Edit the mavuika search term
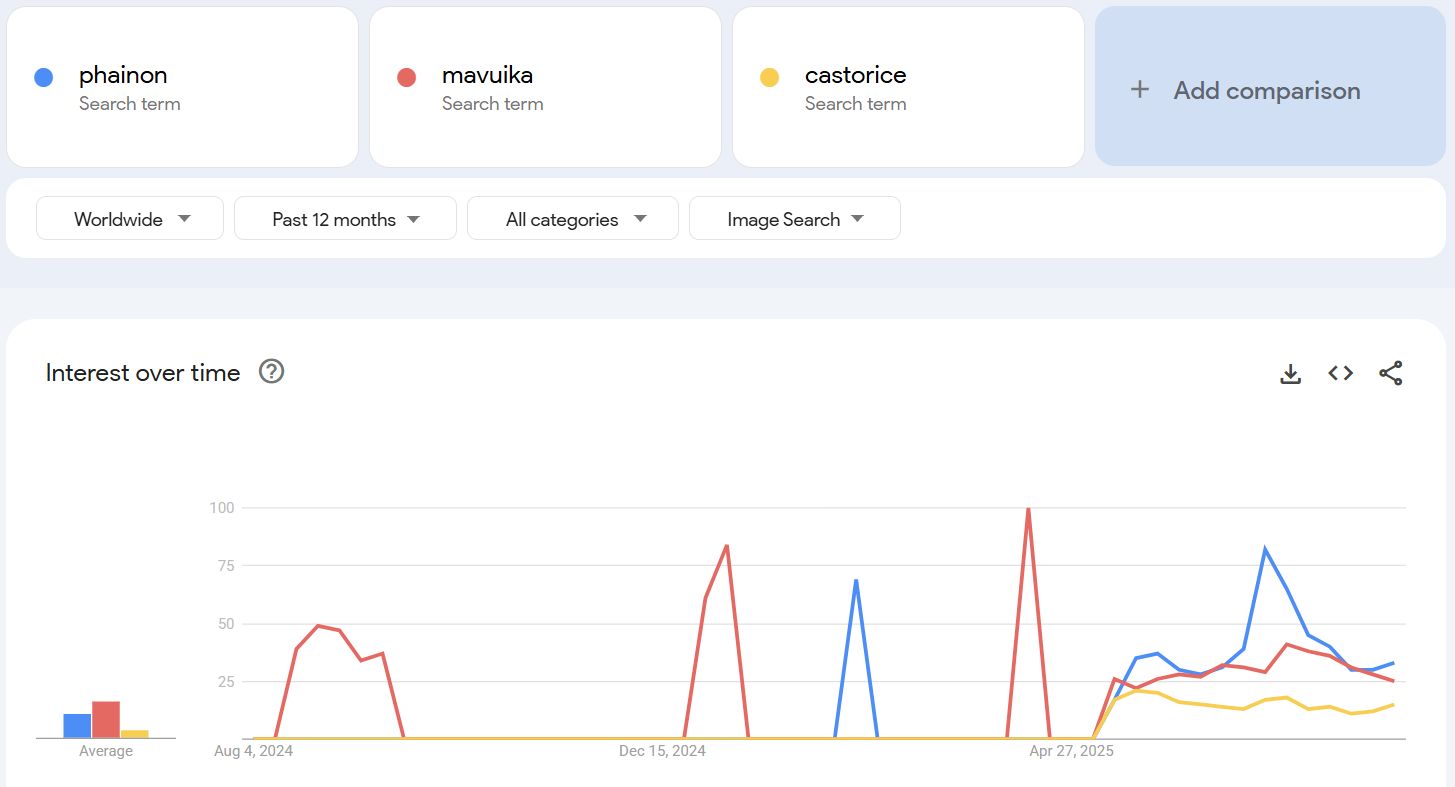The image size is (1455, 787). coord(545,87)
